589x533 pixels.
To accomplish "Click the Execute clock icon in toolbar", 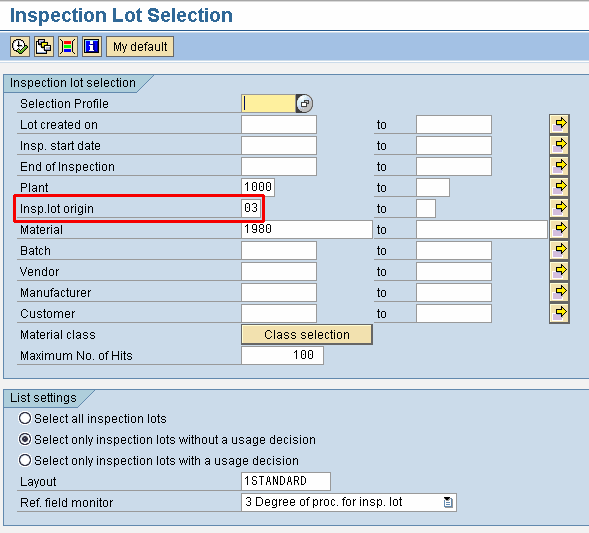I will tap(20, 47).
